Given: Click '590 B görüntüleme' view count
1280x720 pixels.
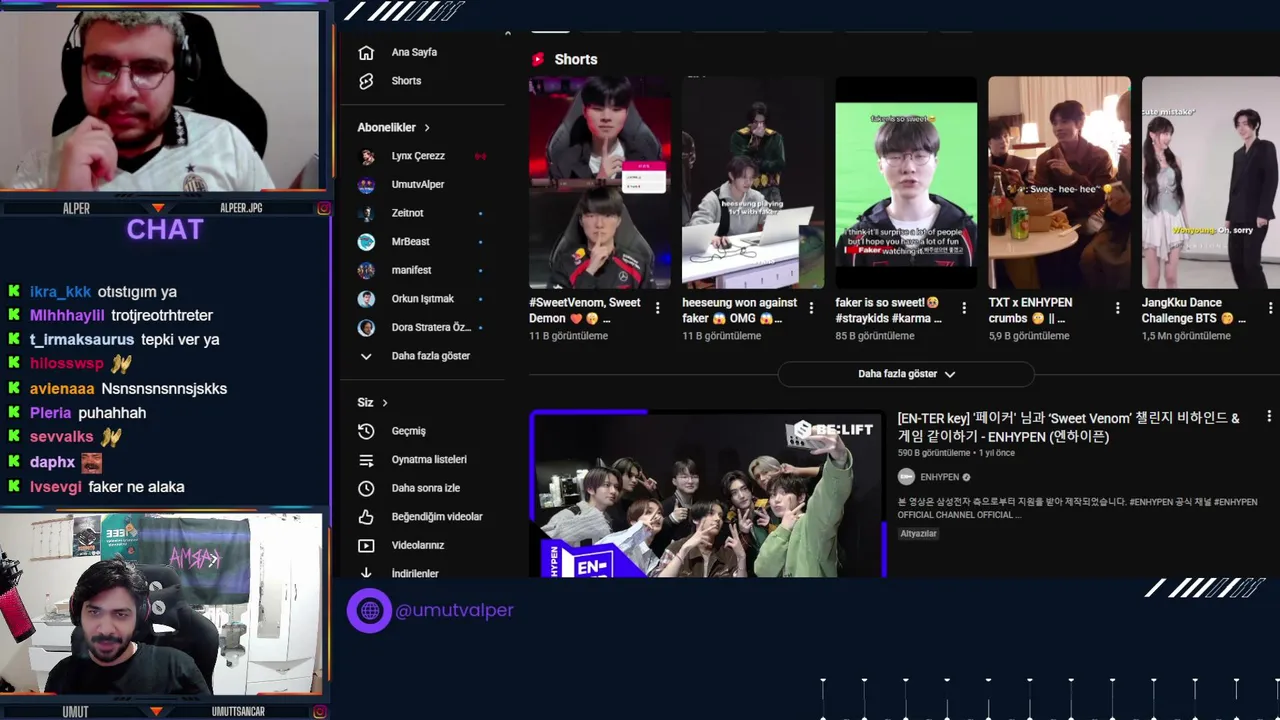Looking at the screenshot, I should [934, 453].
